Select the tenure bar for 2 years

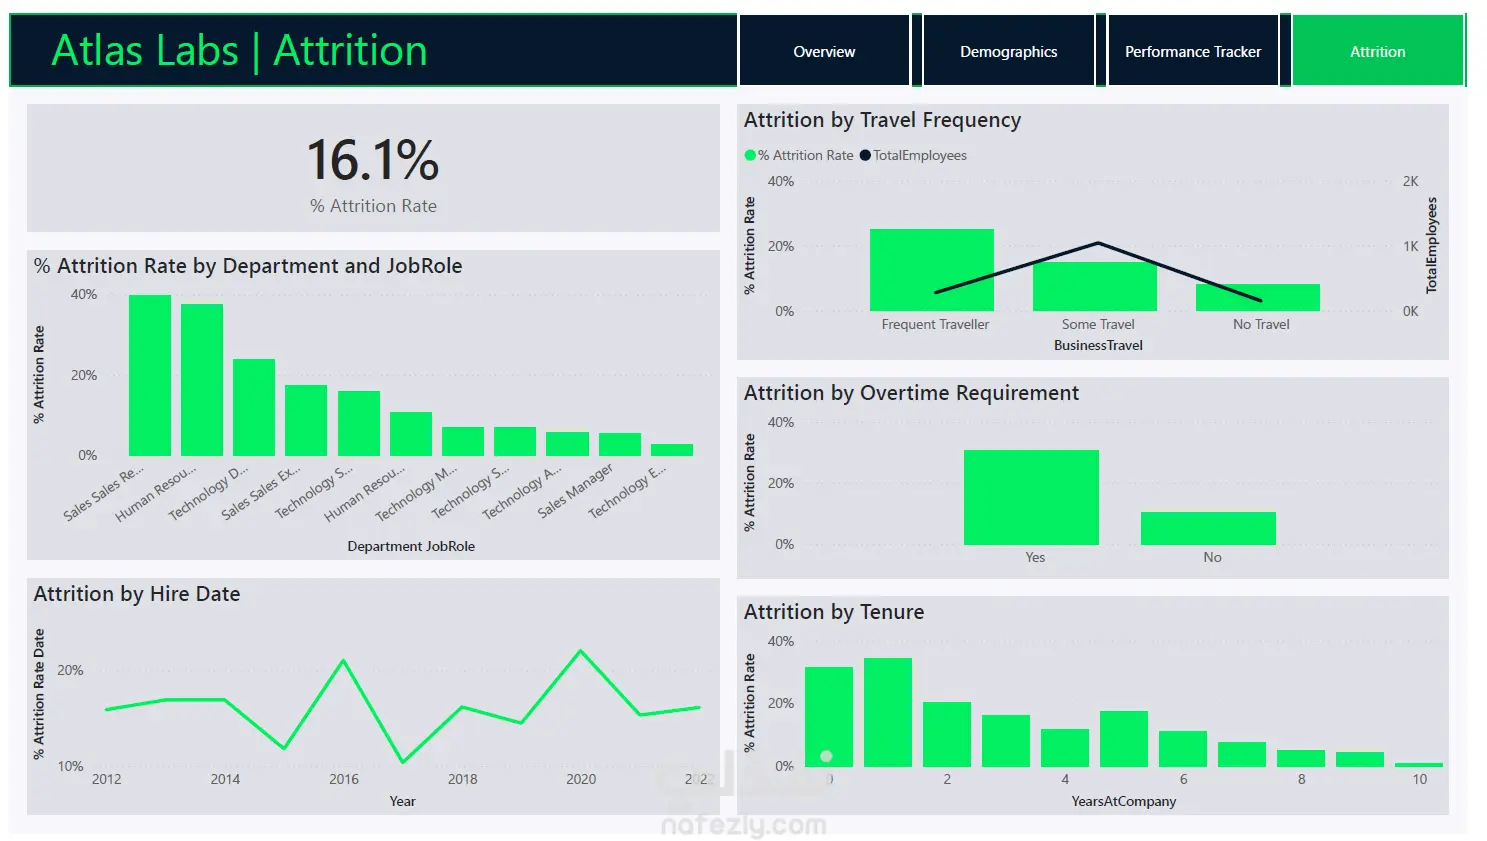[x=947, y=734]
